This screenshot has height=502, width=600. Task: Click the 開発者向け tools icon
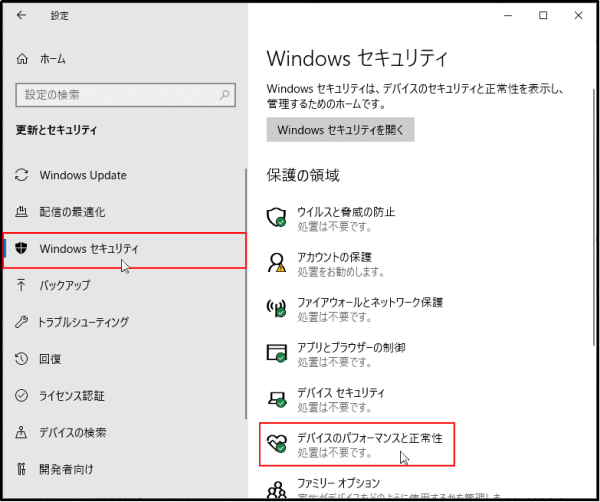(21, 469)
